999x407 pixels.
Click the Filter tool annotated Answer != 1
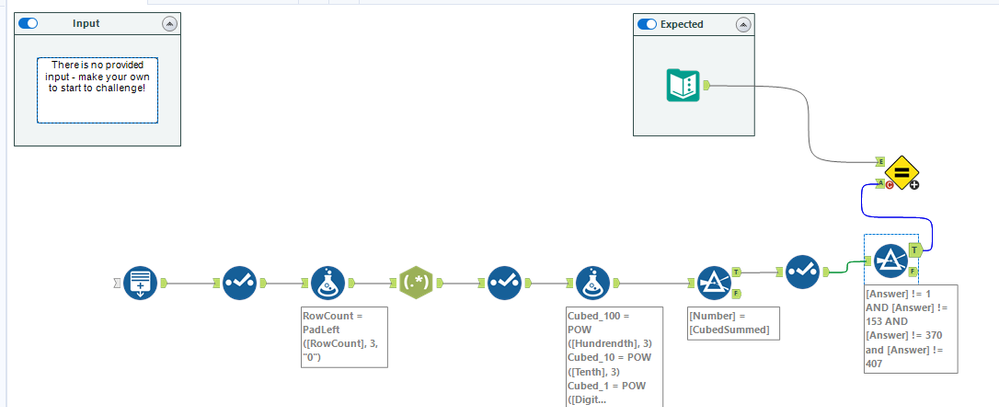(x=891, y=261)
